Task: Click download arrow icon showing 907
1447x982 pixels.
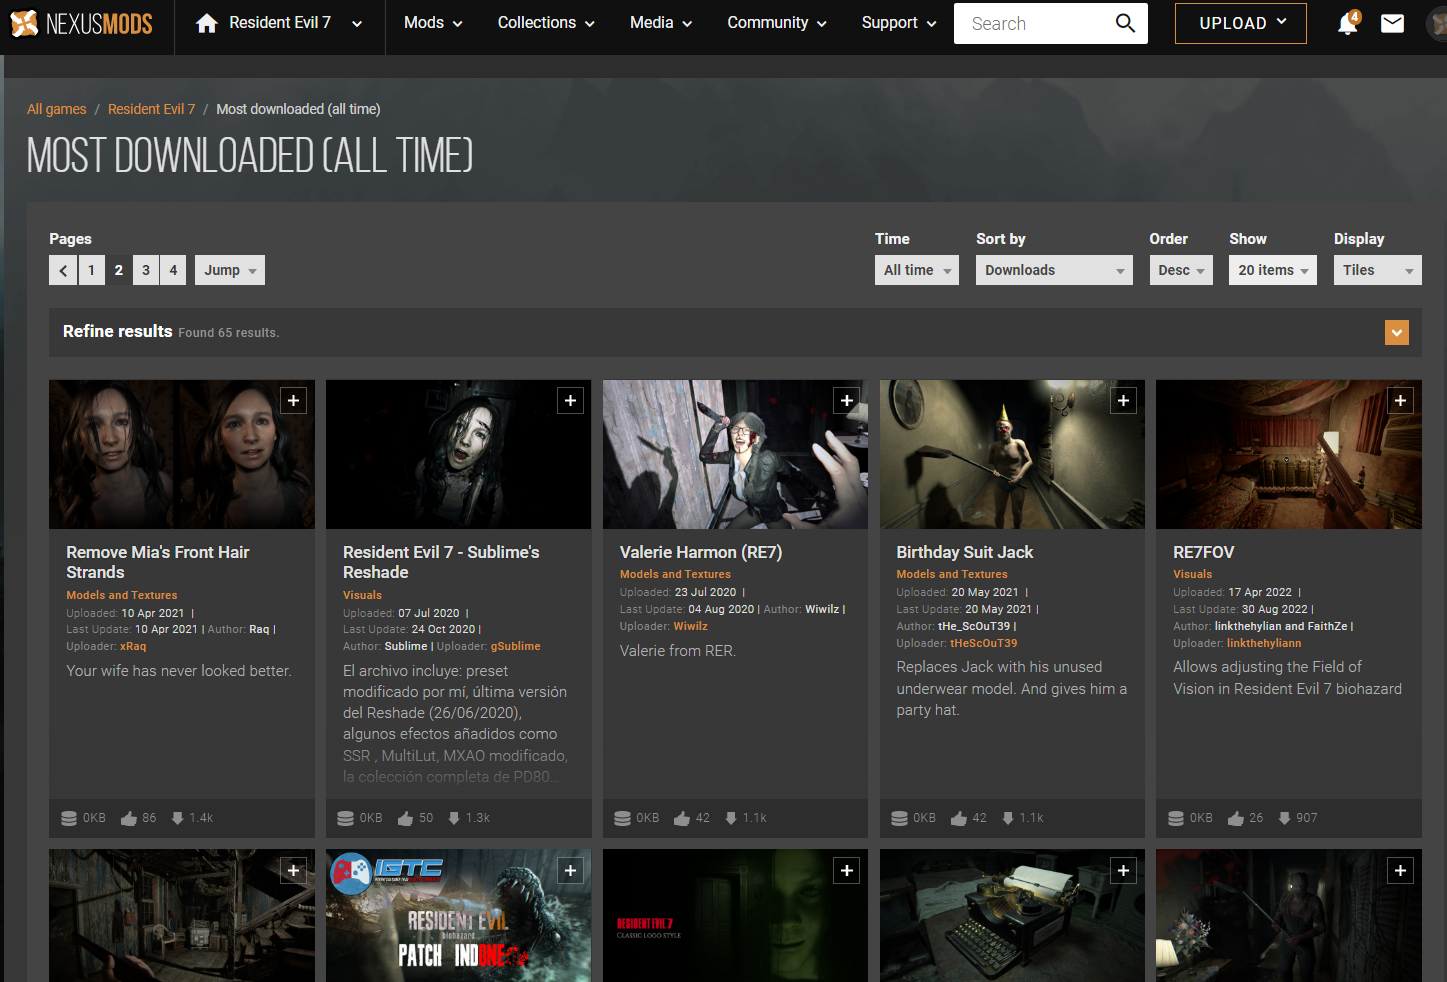Action: pos(1284,818)
